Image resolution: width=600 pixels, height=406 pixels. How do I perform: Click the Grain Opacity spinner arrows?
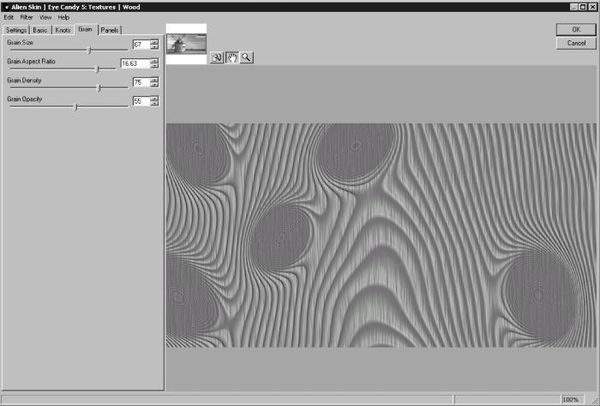(153, 101)
